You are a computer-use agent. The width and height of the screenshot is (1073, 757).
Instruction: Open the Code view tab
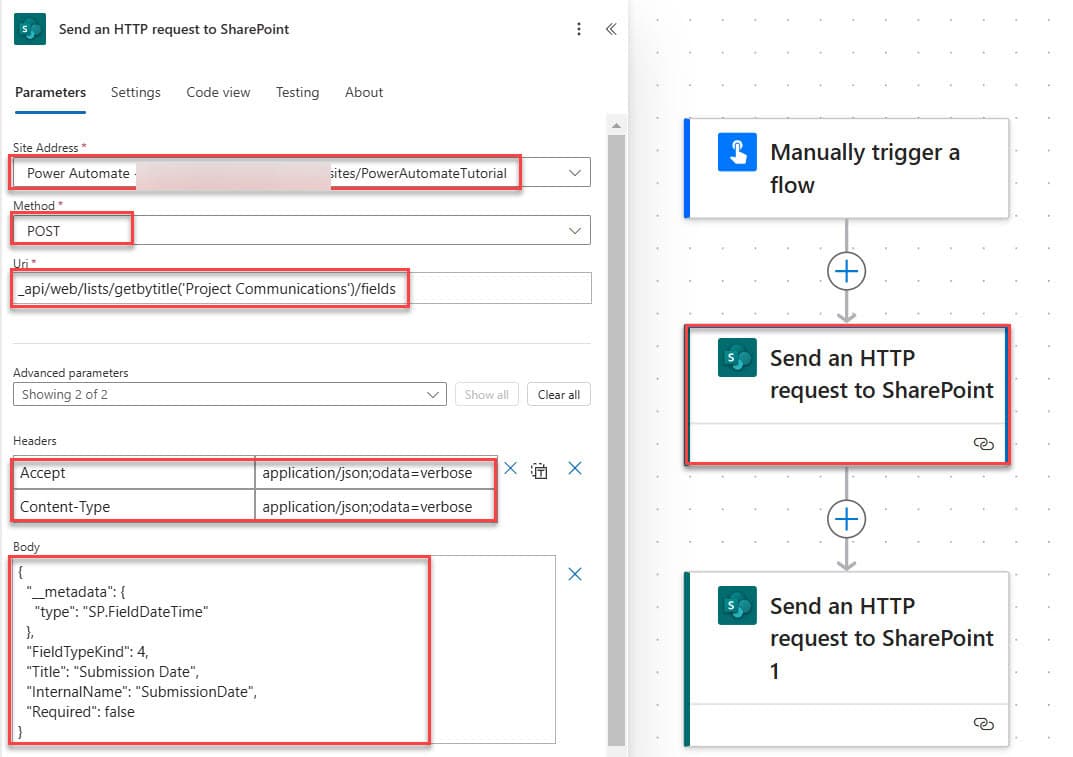point(218,92)
